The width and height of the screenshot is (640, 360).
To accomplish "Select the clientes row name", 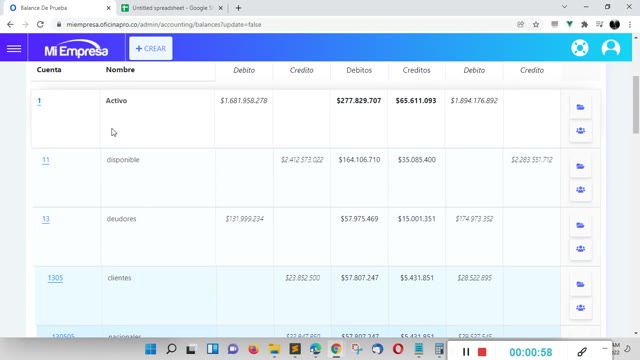I will (x=119, y=278).
